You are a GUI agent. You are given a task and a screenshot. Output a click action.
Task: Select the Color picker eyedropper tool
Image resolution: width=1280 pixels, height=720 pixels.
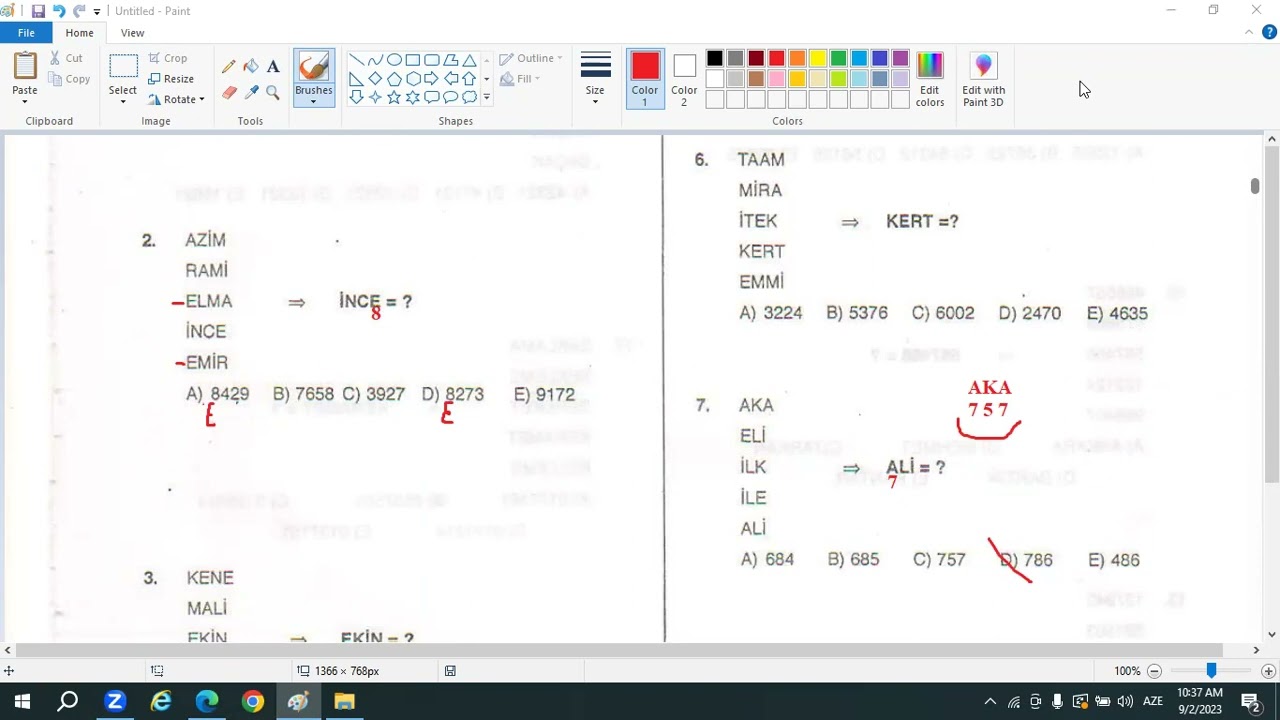[251, 93]
